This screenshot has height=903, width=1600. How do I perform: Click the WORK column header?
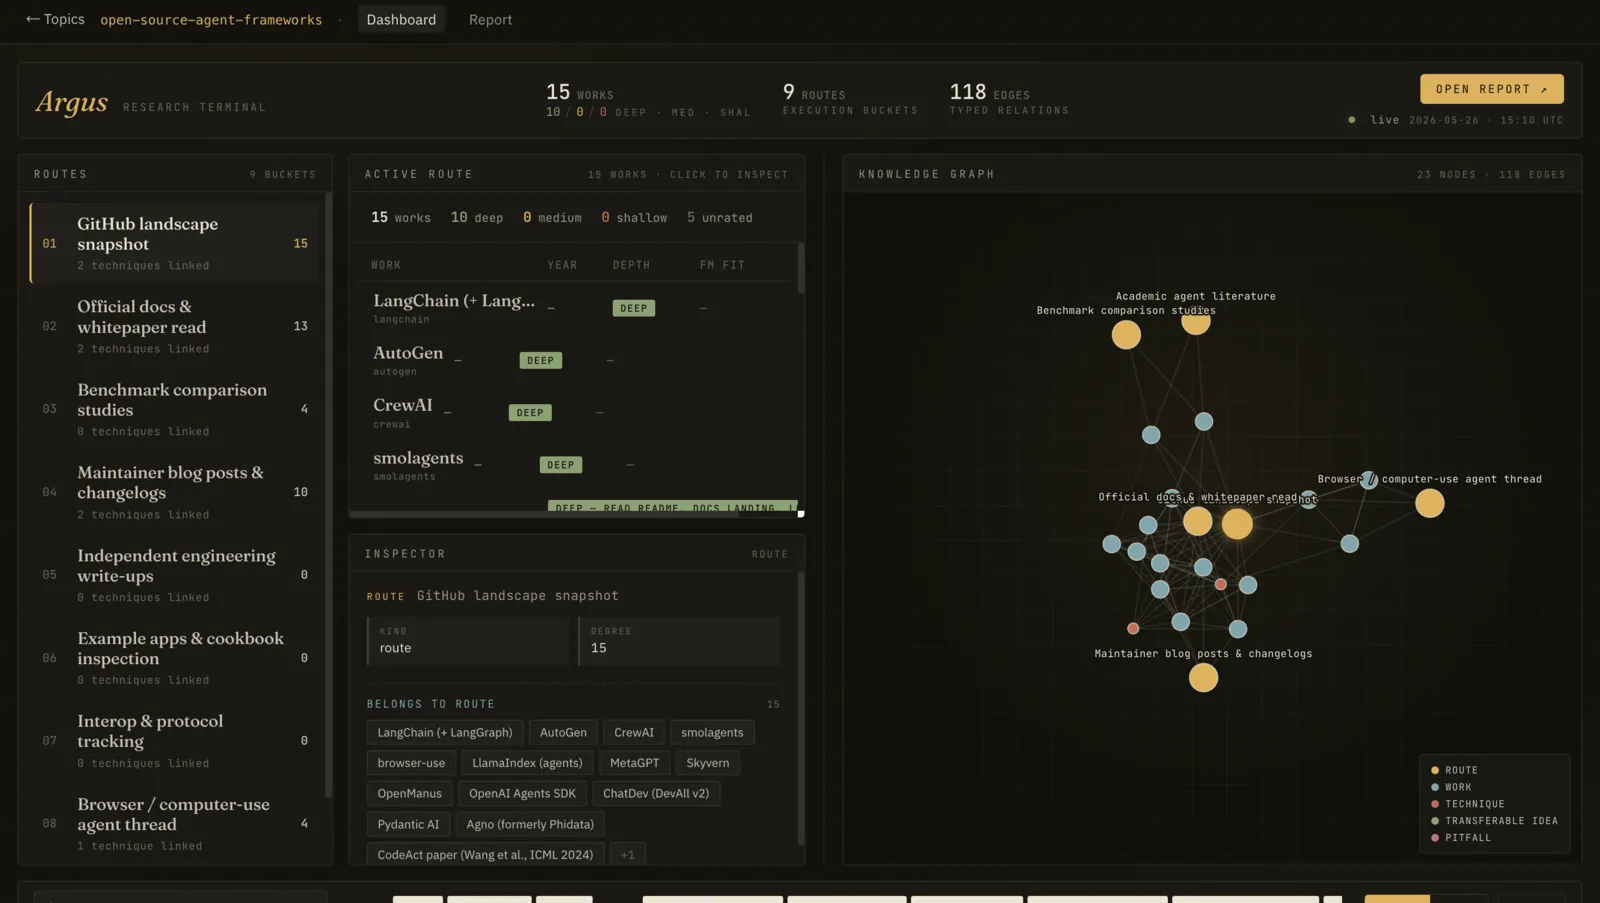point(386,265)
